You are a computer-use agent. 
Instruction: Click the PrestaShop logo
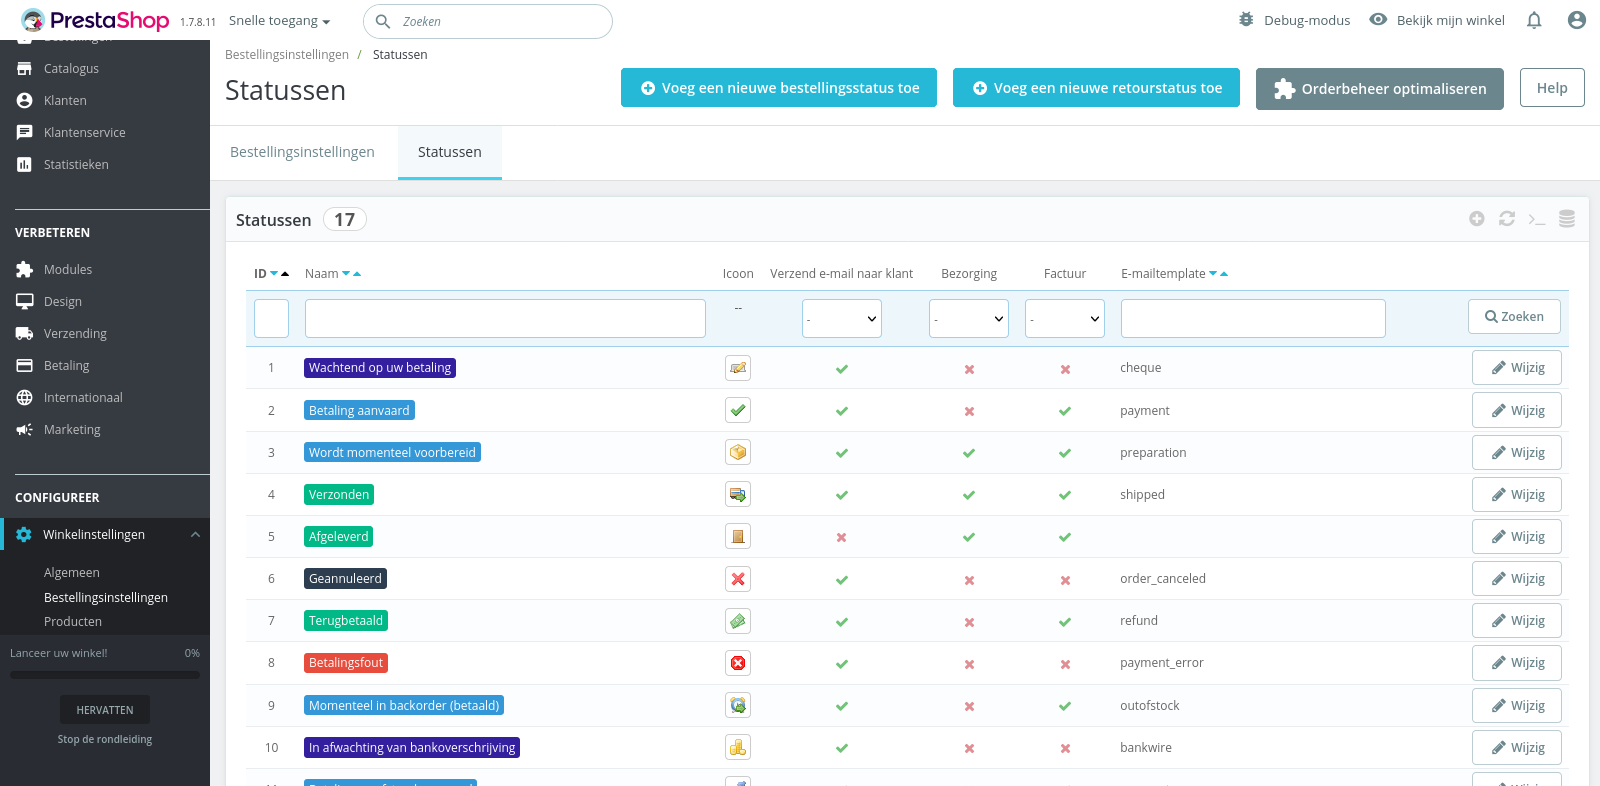coord(95,20)
